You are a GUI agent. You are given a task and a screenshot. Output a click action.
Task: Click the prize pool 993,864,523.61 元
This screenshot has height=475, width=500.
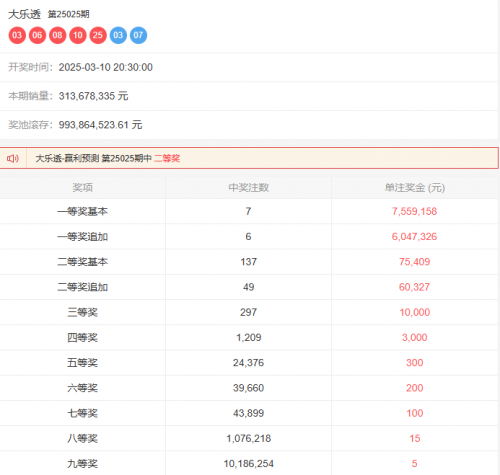pos(101,125)
